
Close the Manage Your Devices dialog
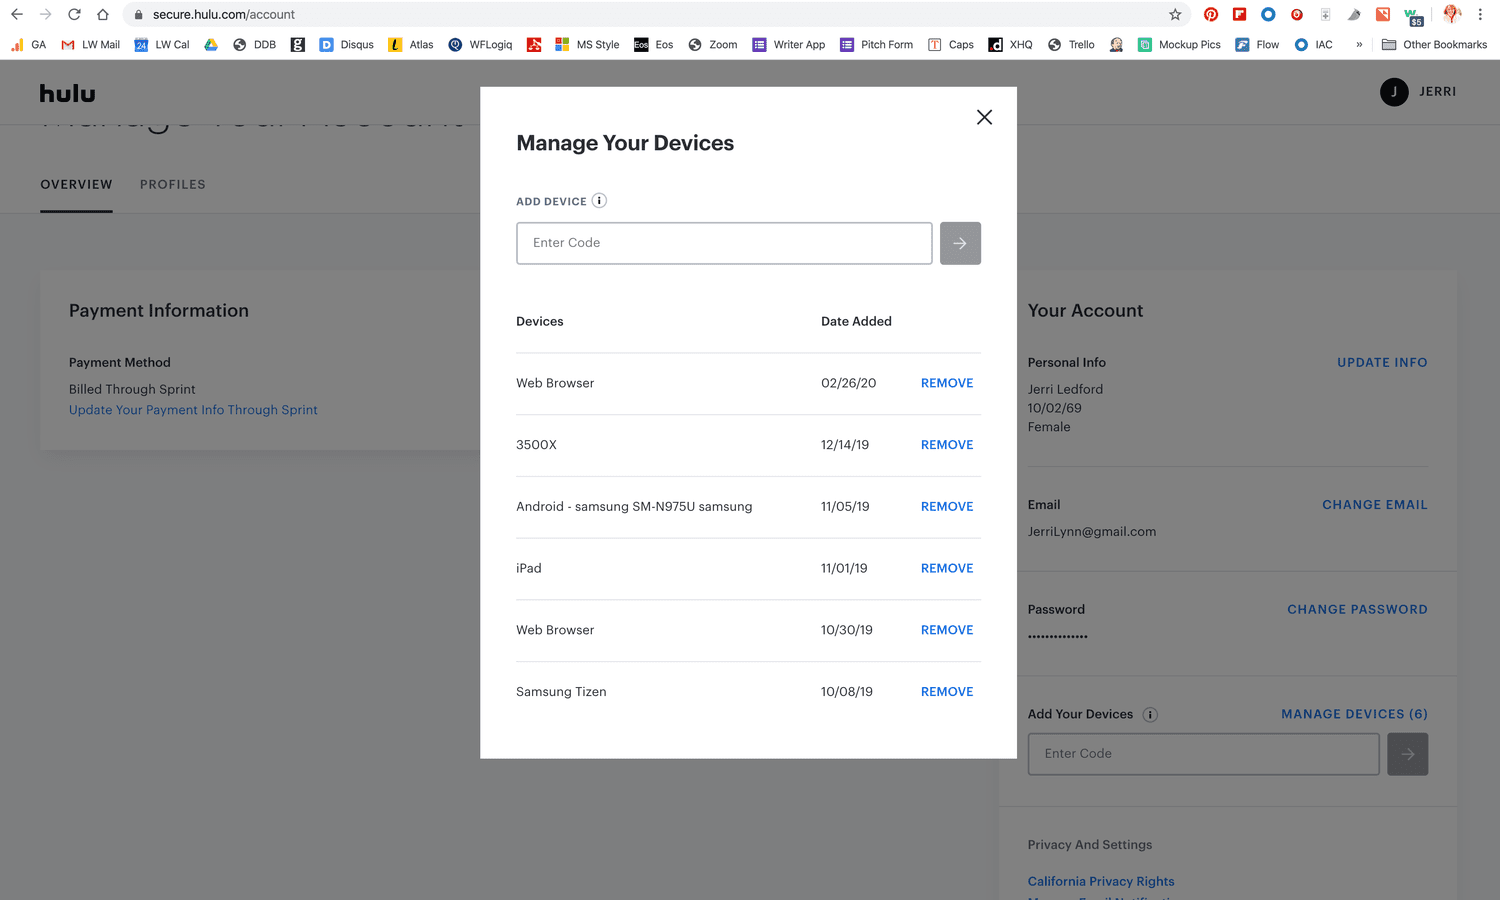point(984,117)
